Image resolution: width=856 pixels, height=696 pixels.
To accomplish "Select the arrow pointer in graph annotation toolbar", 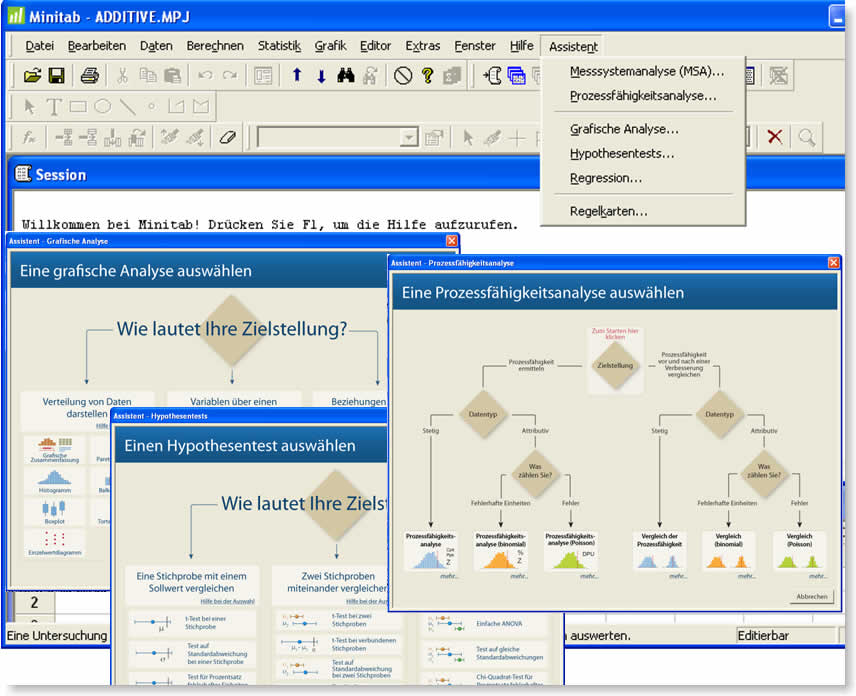I will pos(29,106).
